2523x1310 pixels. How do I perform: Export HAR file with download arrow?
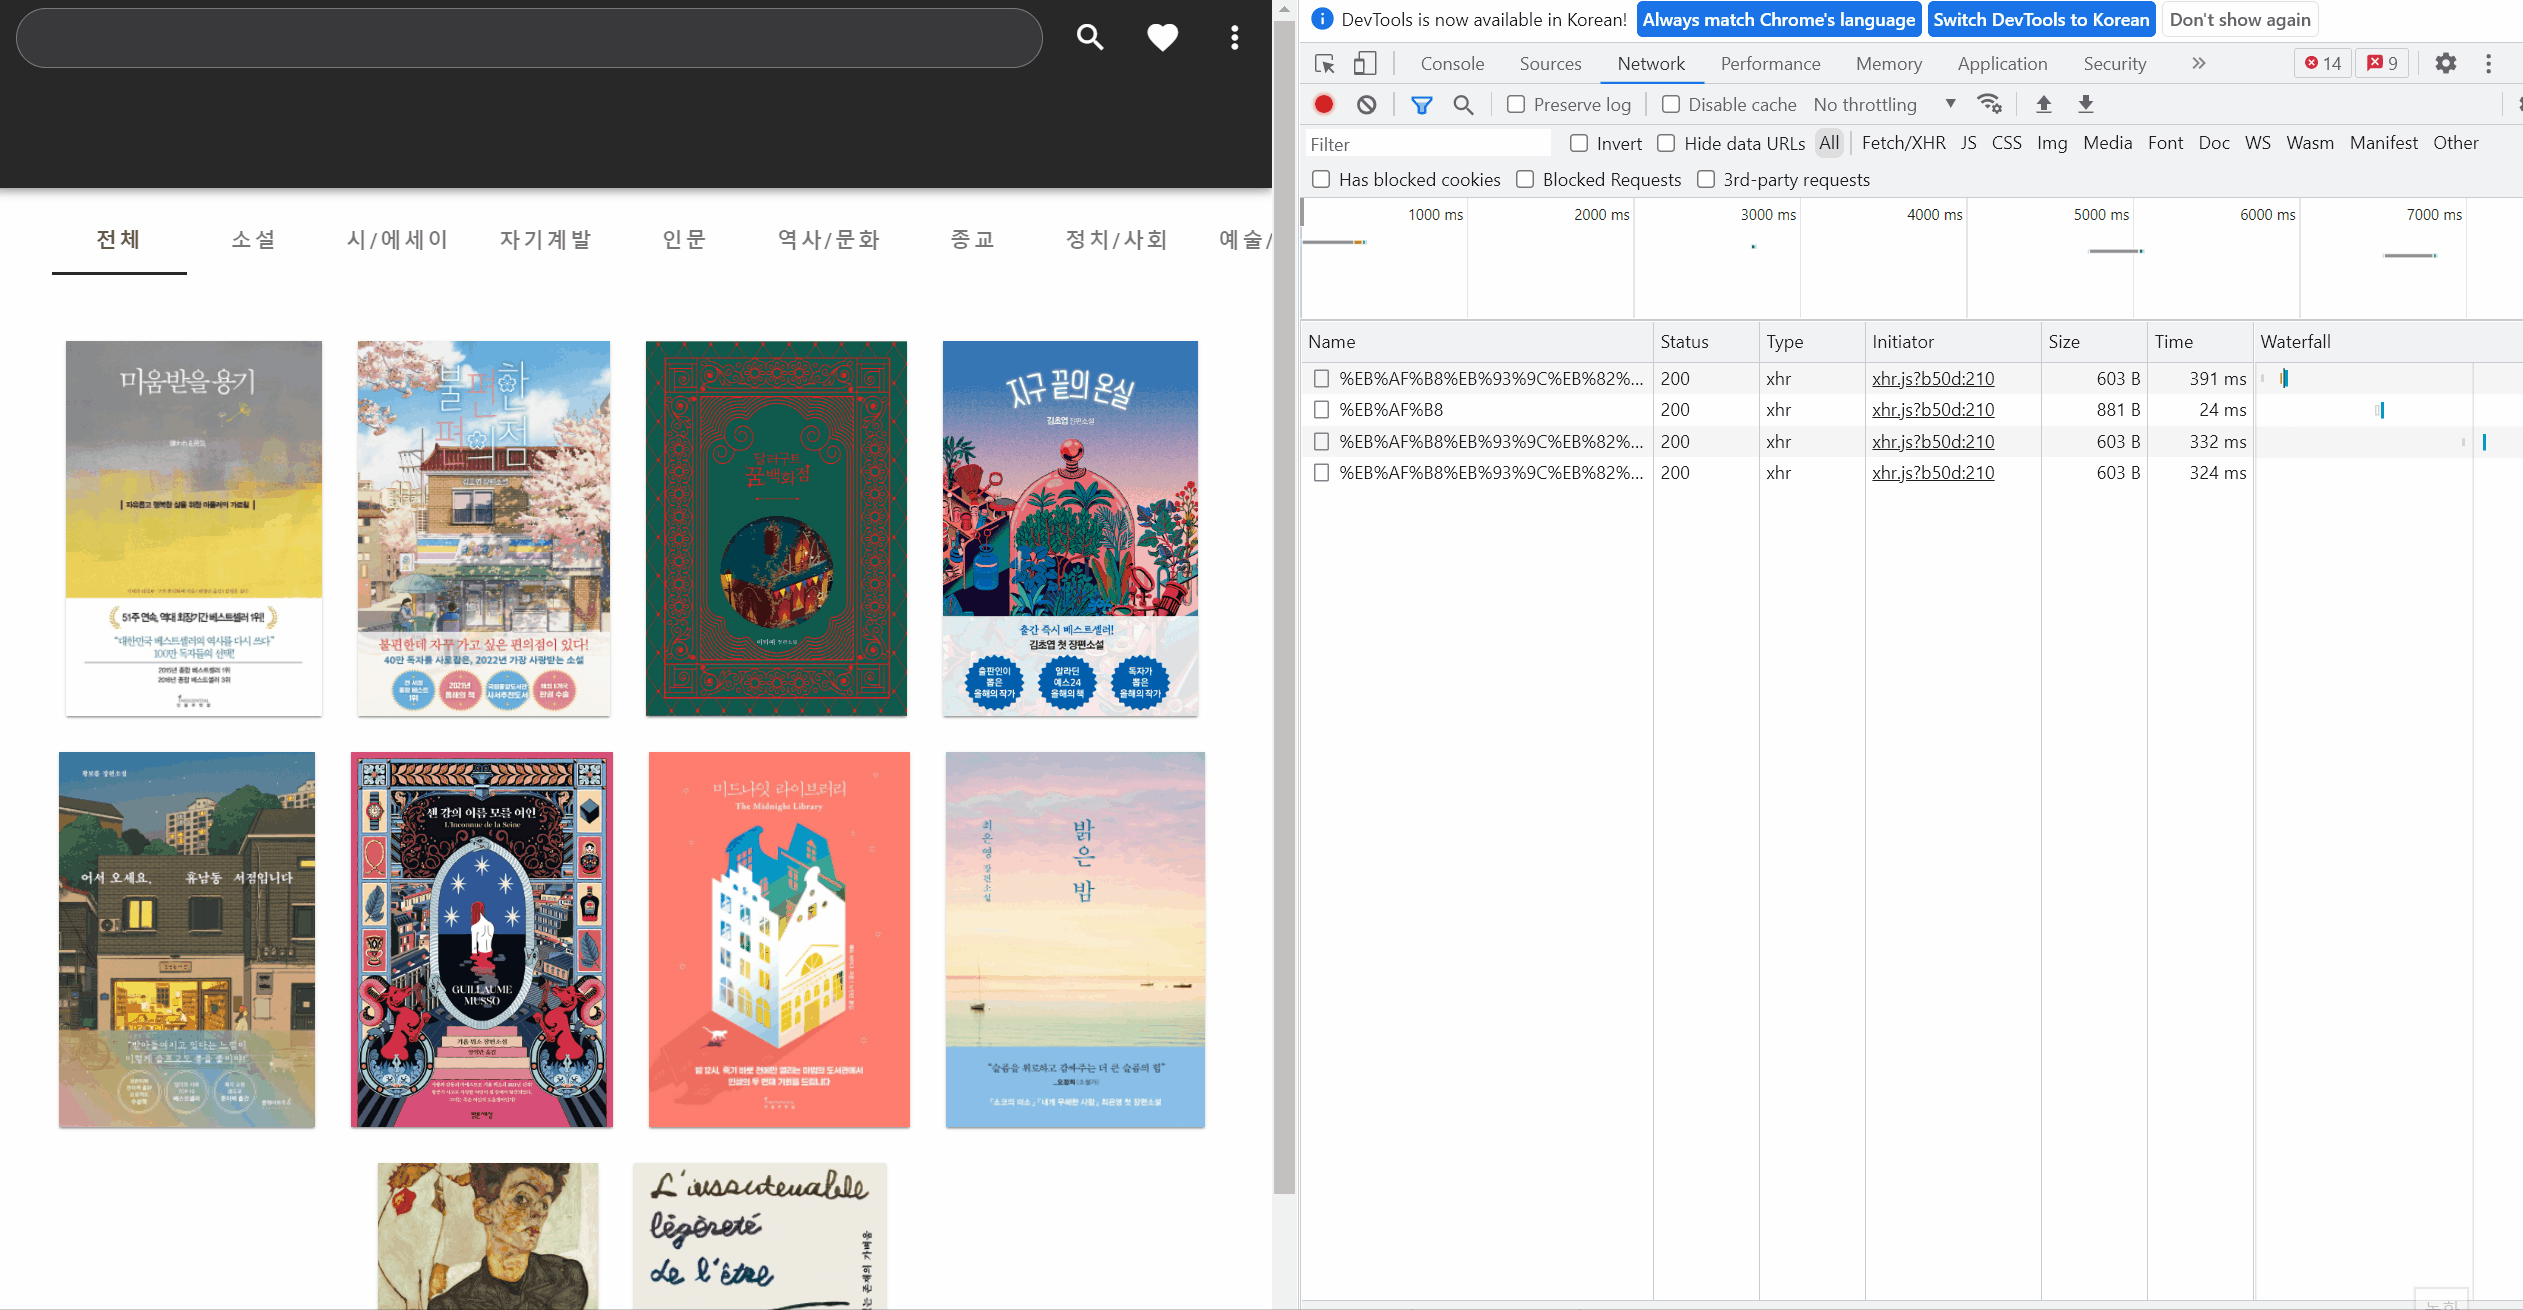click(x=2086, y=104)
